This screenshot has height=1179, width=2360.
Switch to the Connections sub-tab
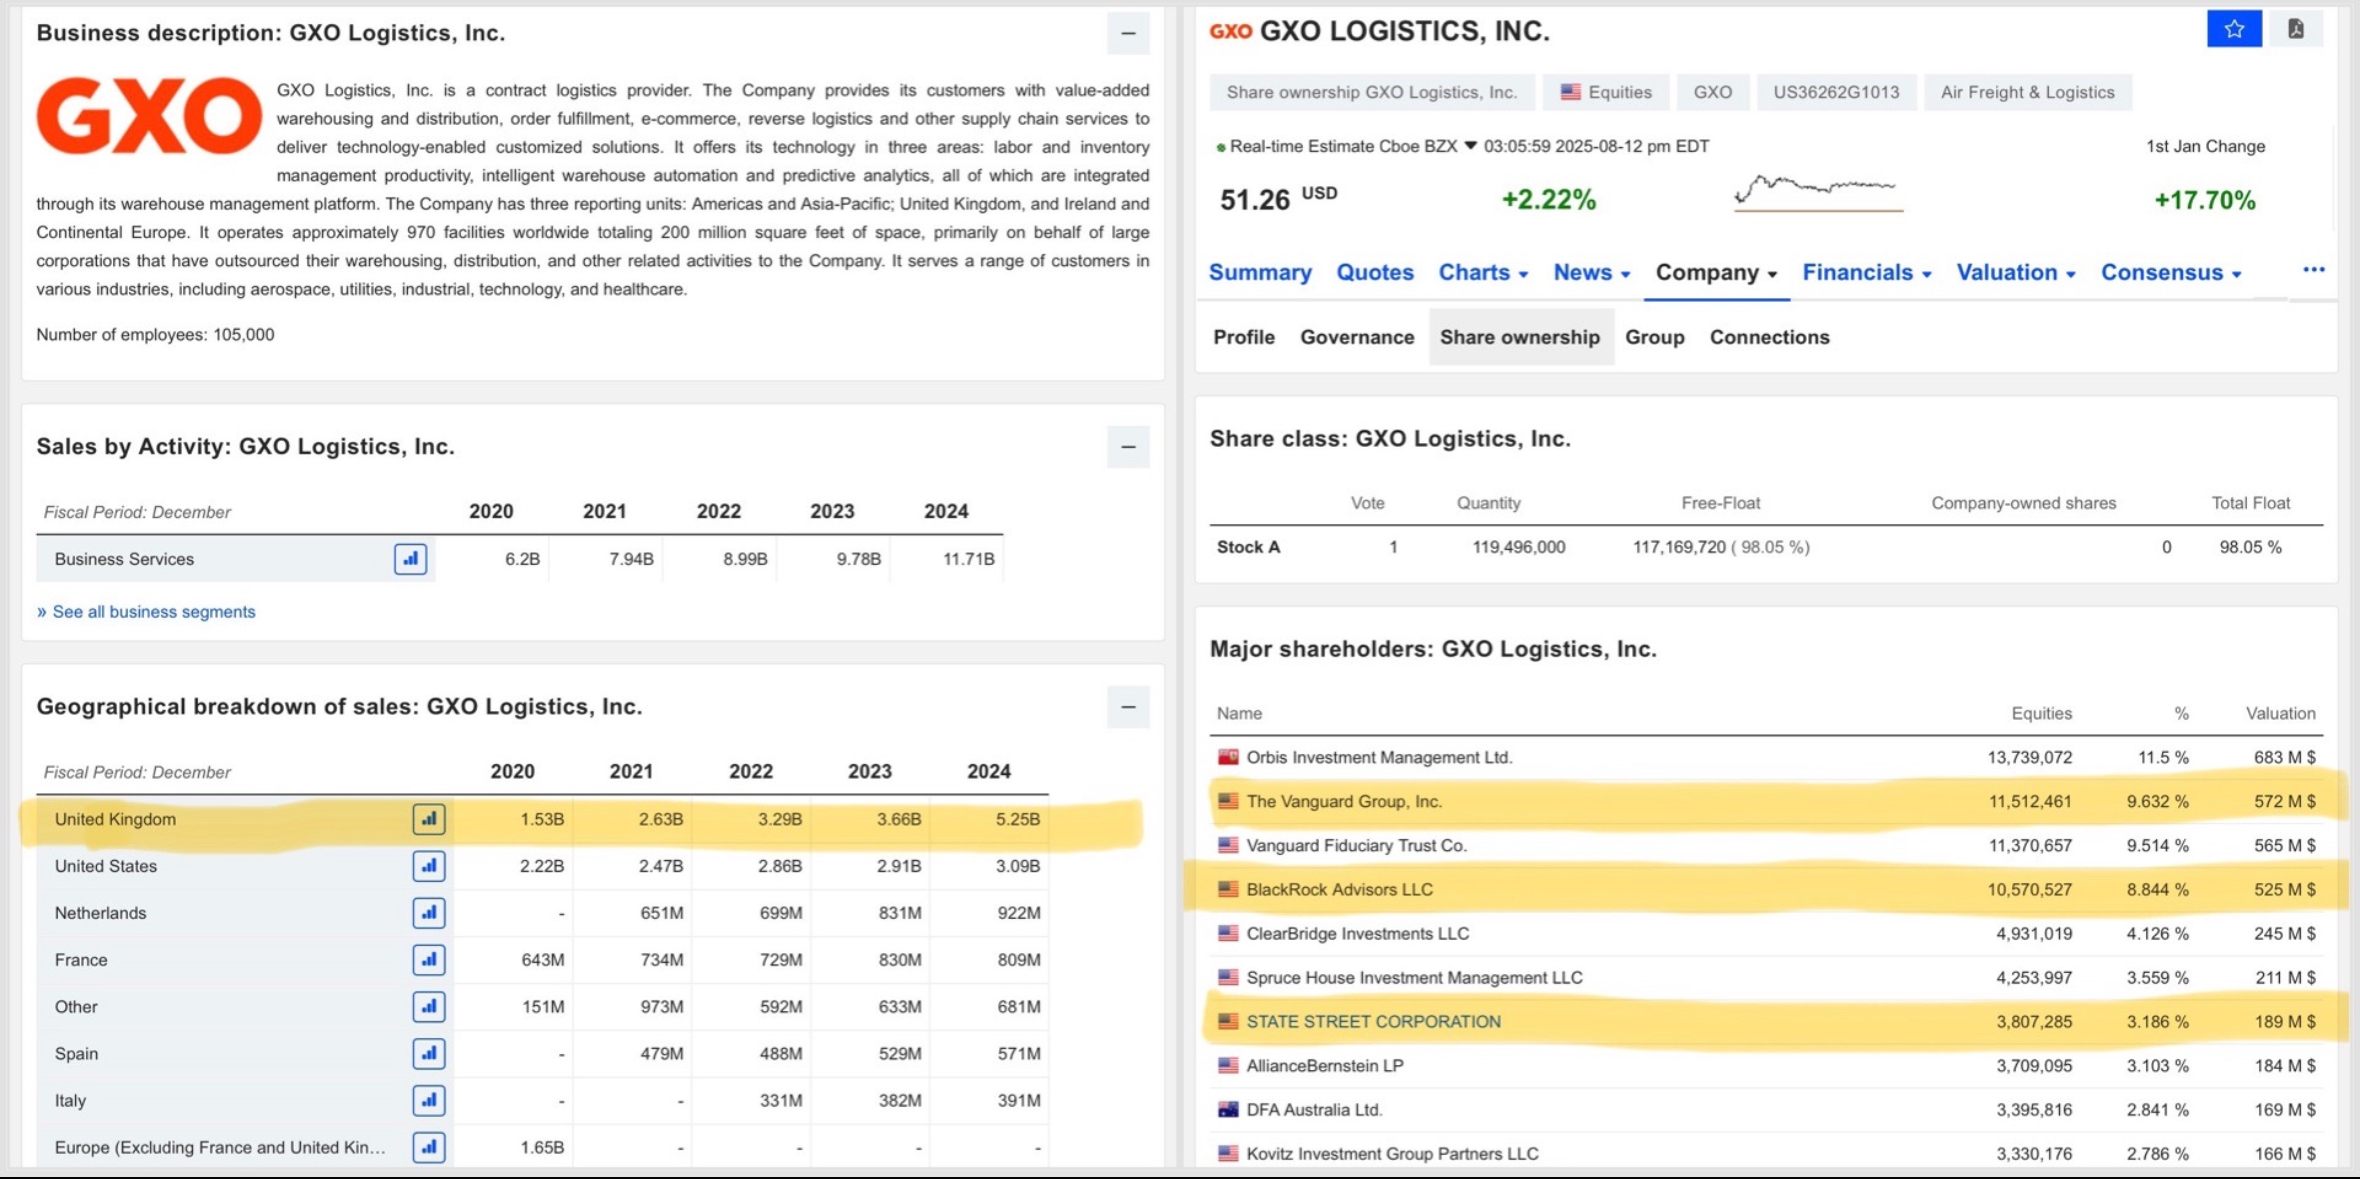tap(1769, 337)
